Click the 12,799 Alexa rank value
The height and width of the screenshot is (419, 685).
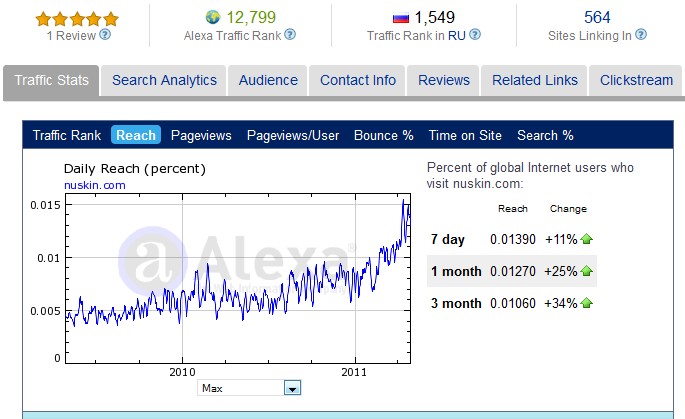(251, 17)
